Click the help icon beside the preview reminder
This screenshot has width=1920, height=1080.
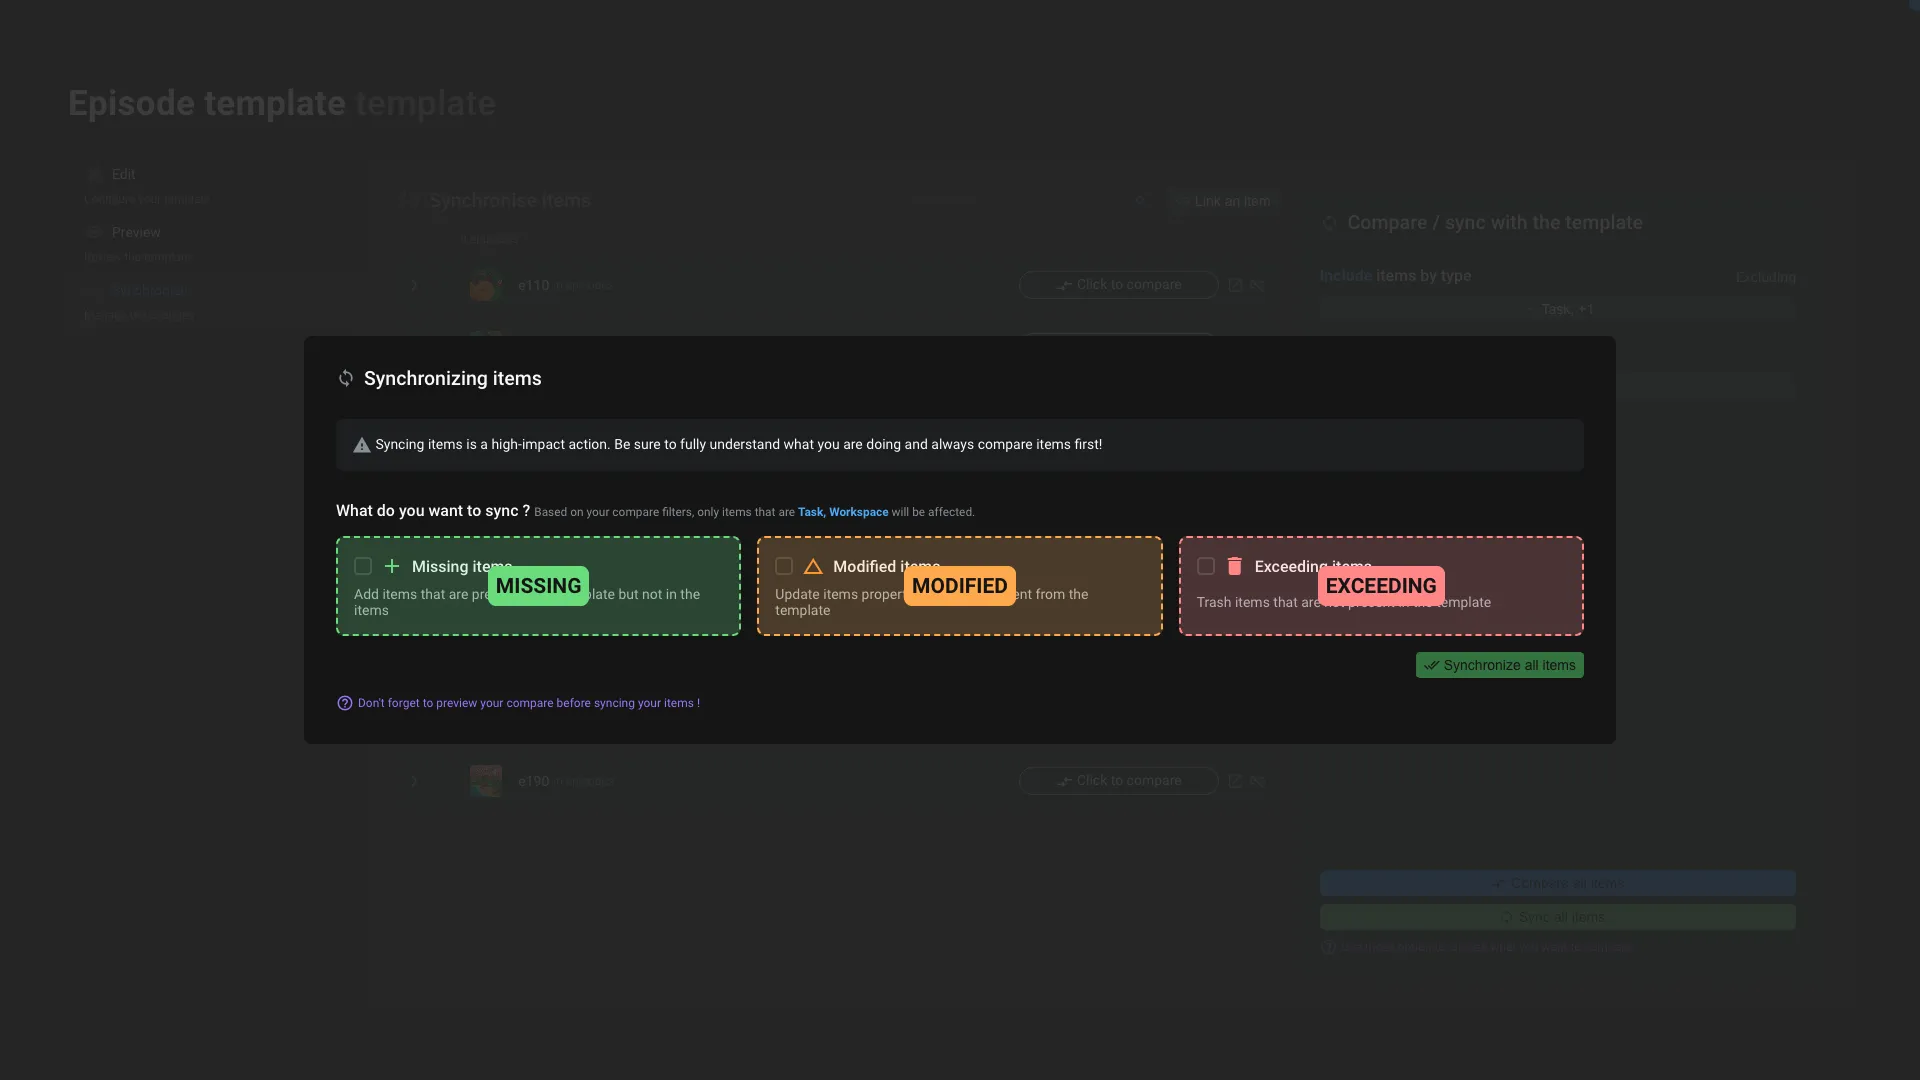tap(345, 703)
